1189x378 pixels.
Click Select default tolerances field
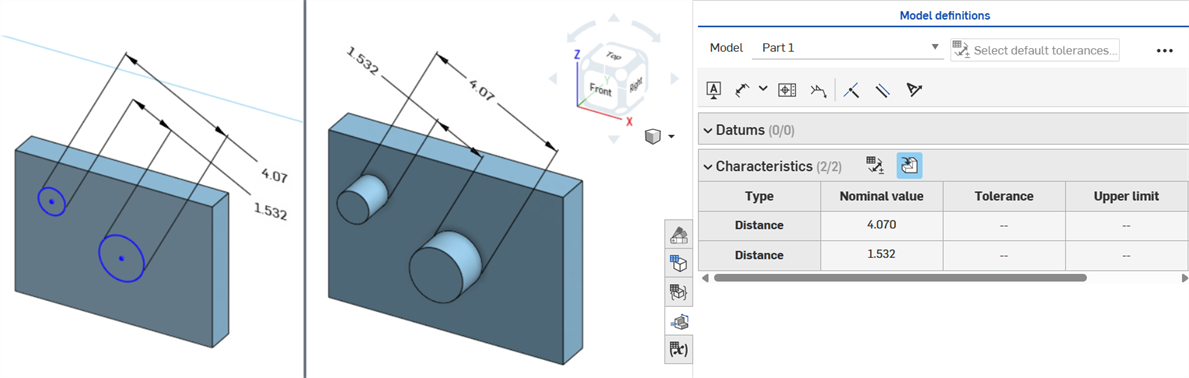pos(1035,51)
